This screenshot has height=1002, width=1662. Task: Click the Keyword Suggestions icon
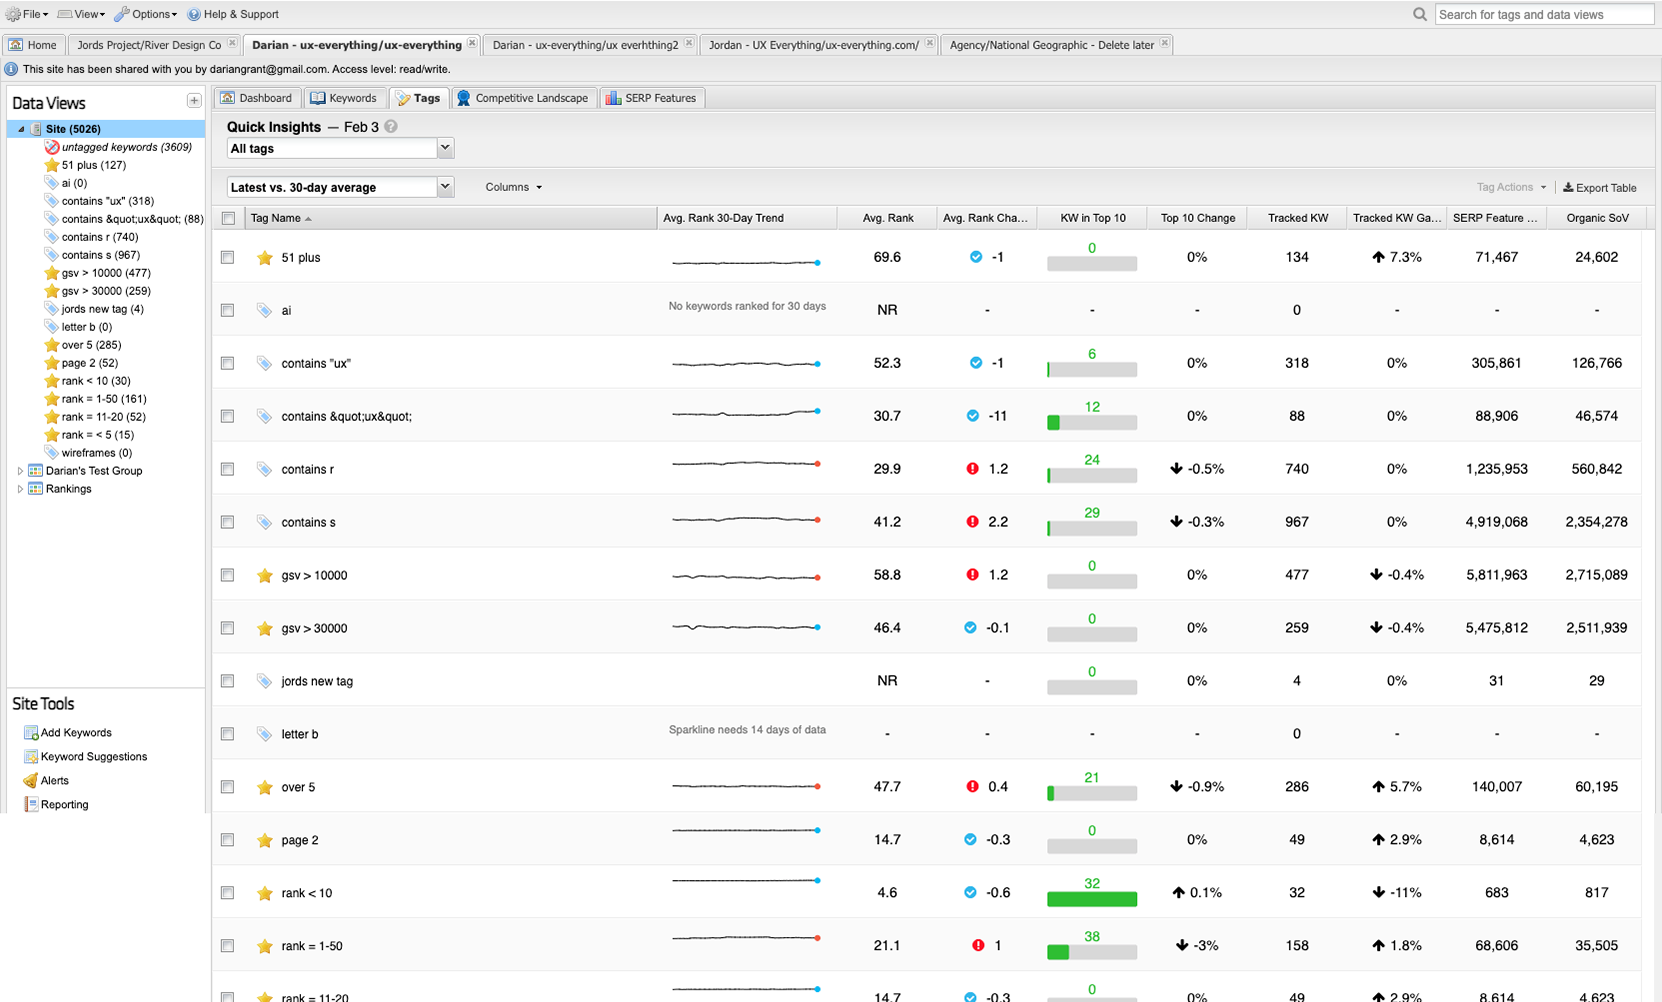click(31, 757)
